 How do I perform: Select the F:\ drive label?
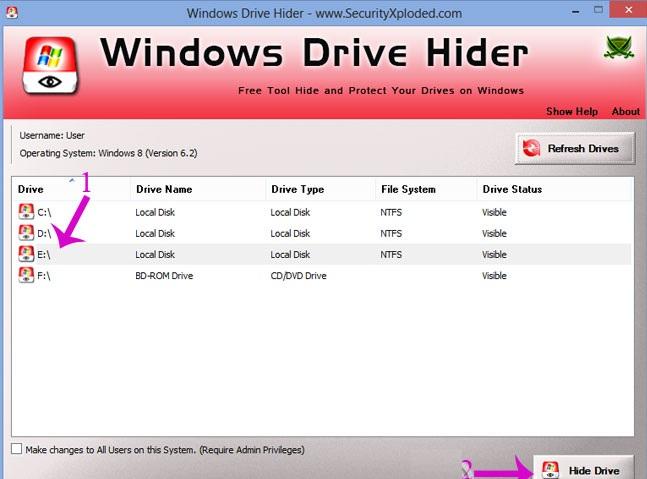pyautogui.click(x=44, y=276)
